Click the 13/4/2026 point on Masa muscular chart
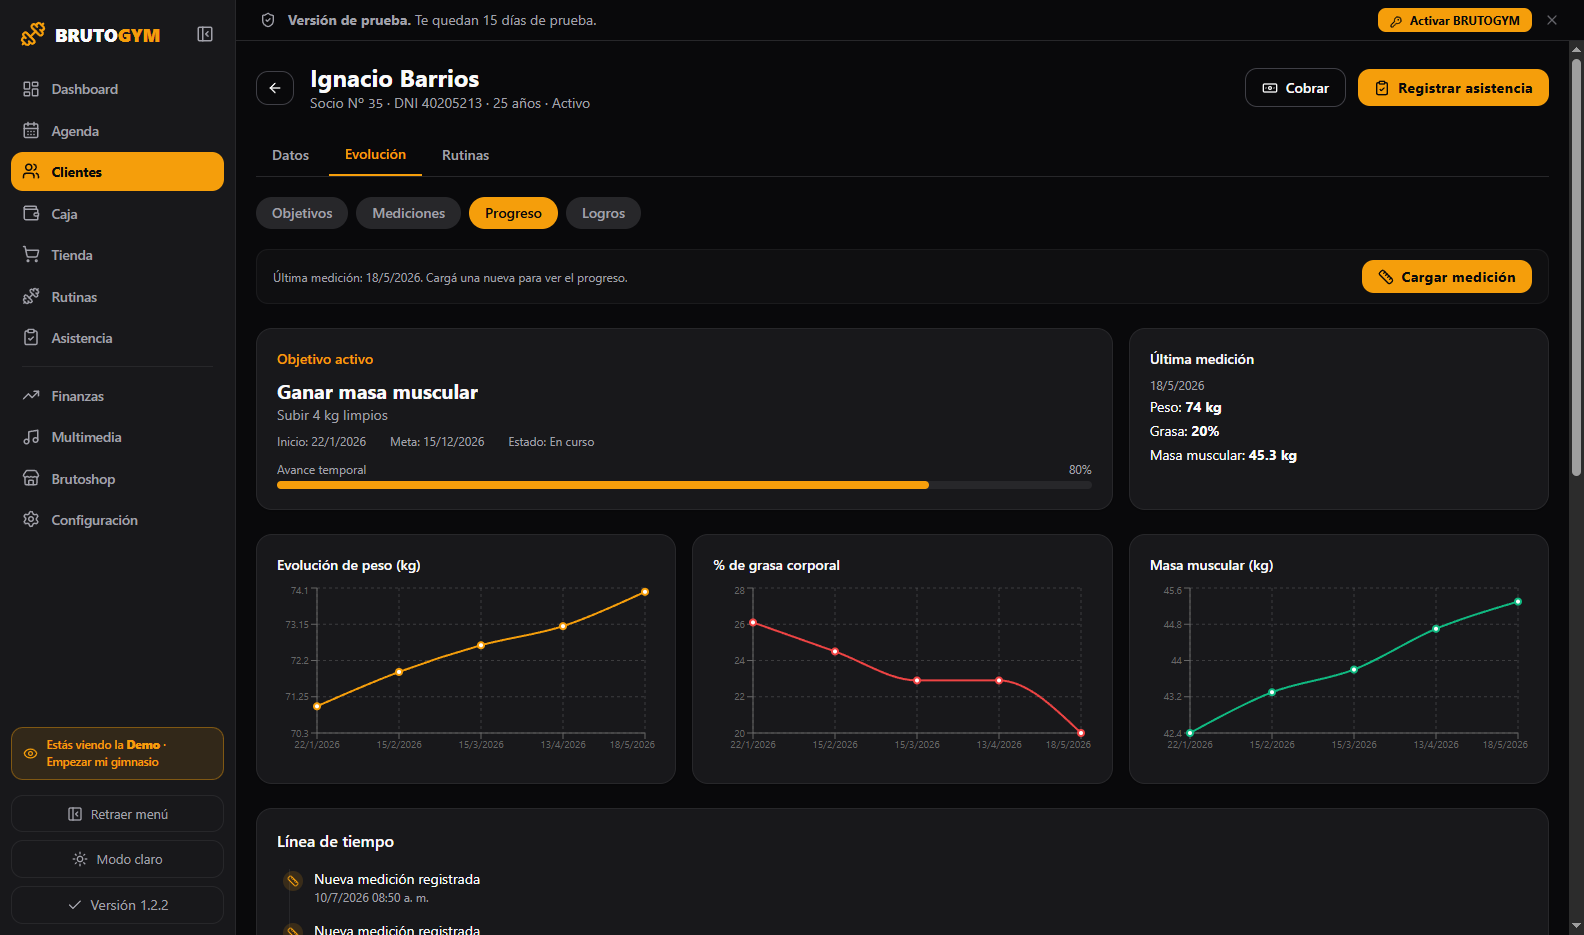 1436,629
